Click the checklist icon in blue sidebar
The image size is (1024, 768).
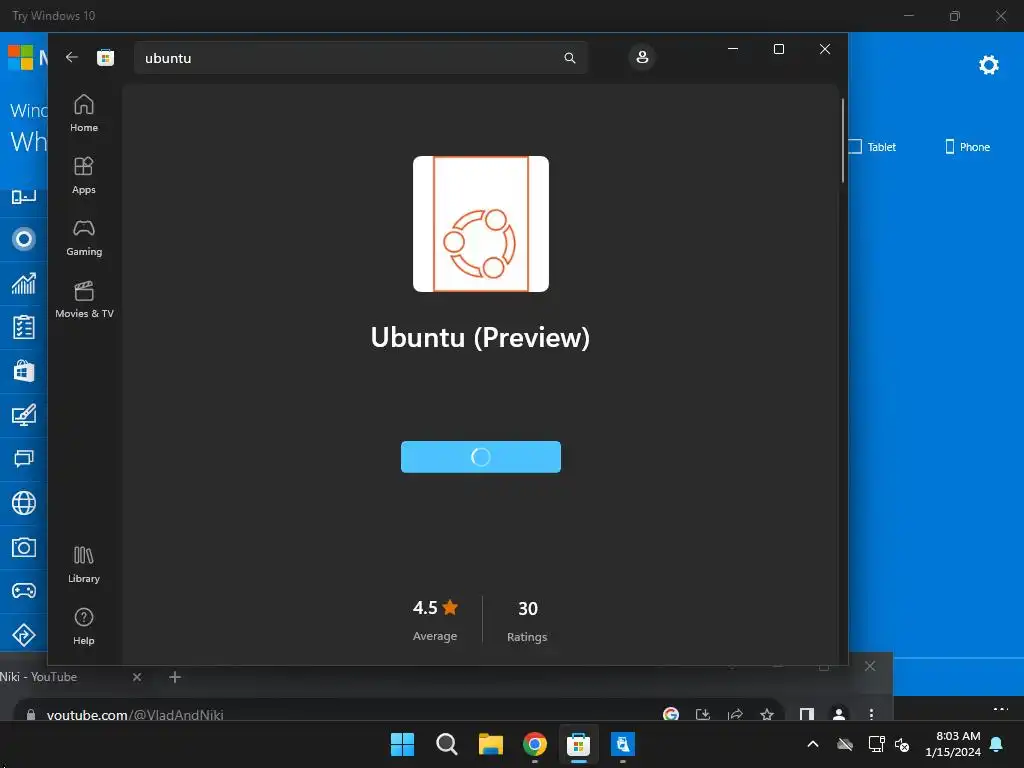pyautogui.click(x=24, y=327)
